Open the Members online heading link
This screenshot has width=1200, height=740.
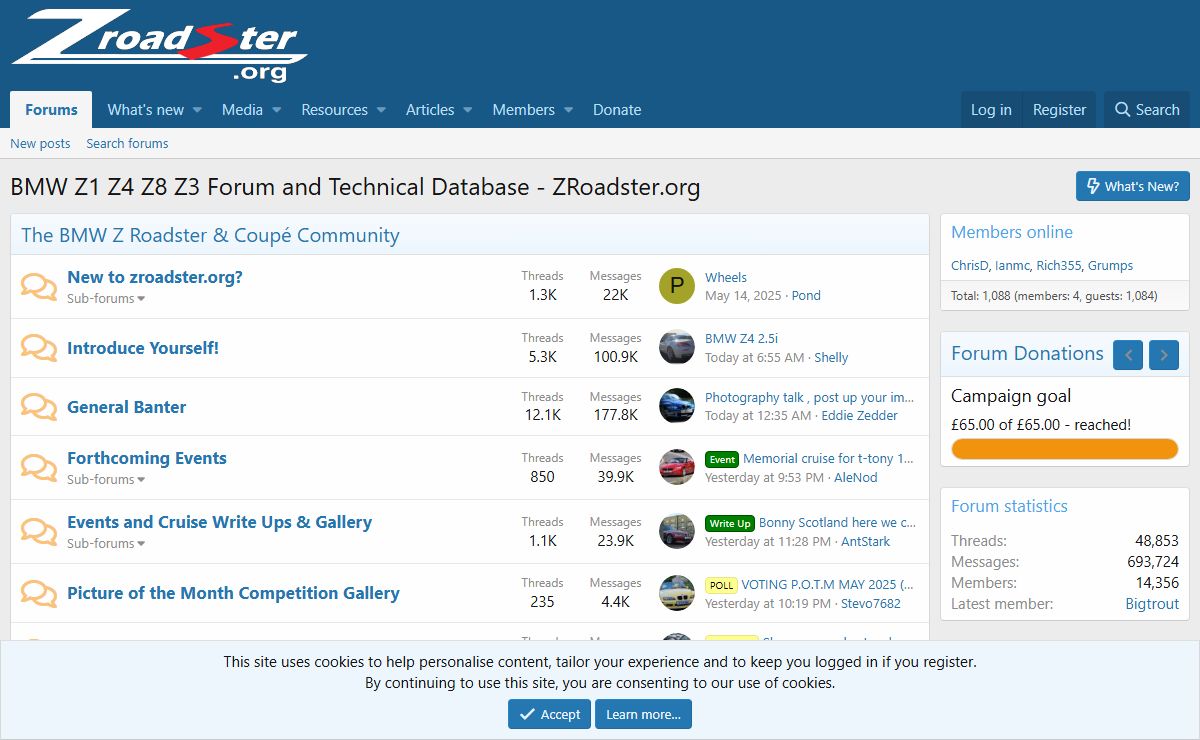[x=1011, y=232]
